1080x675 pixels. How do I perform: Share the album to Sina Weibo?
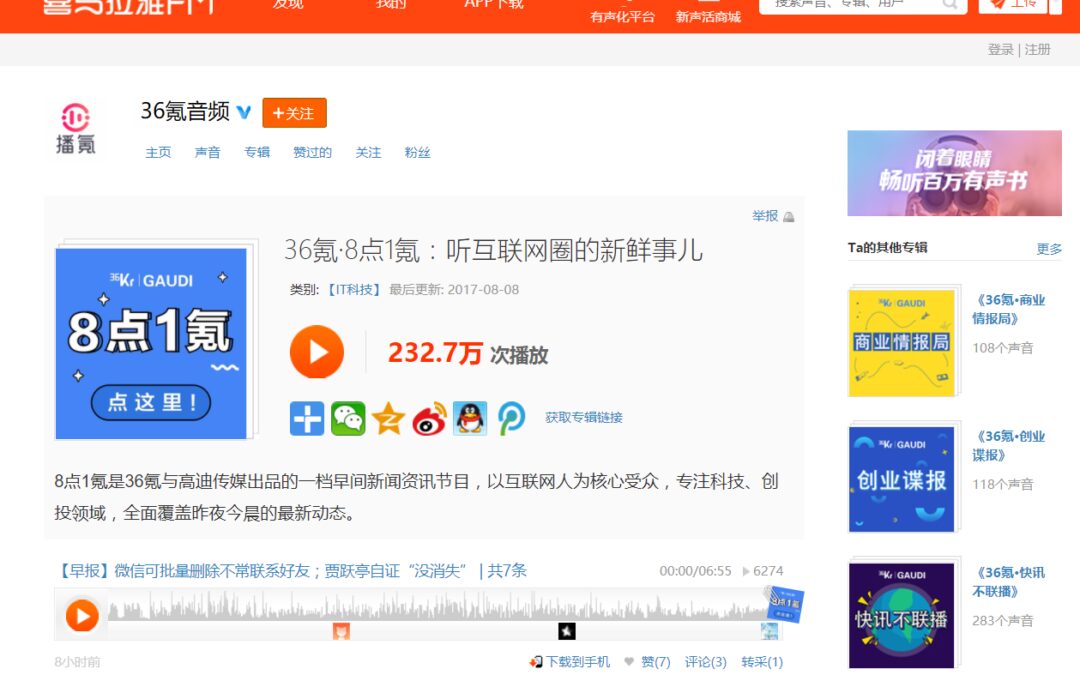(429, 418)
